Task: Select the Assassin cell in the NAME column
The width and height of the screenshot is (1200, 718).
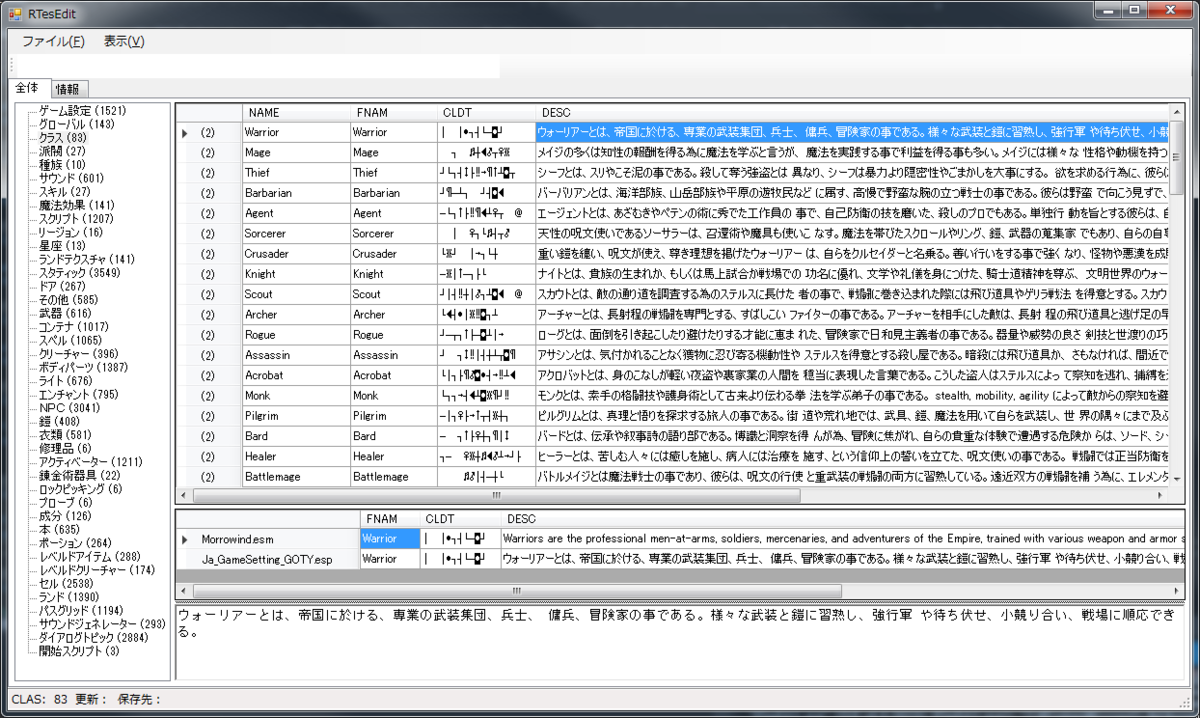Action: click(296, 355)
